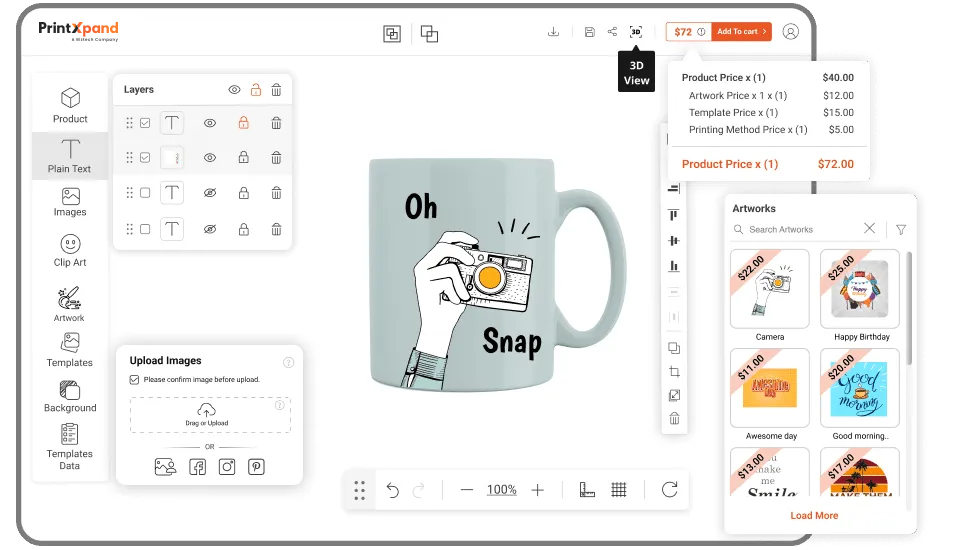975x550 pixels.
Task: Click the group objects icon in top bar
Action: pos(392,34)
